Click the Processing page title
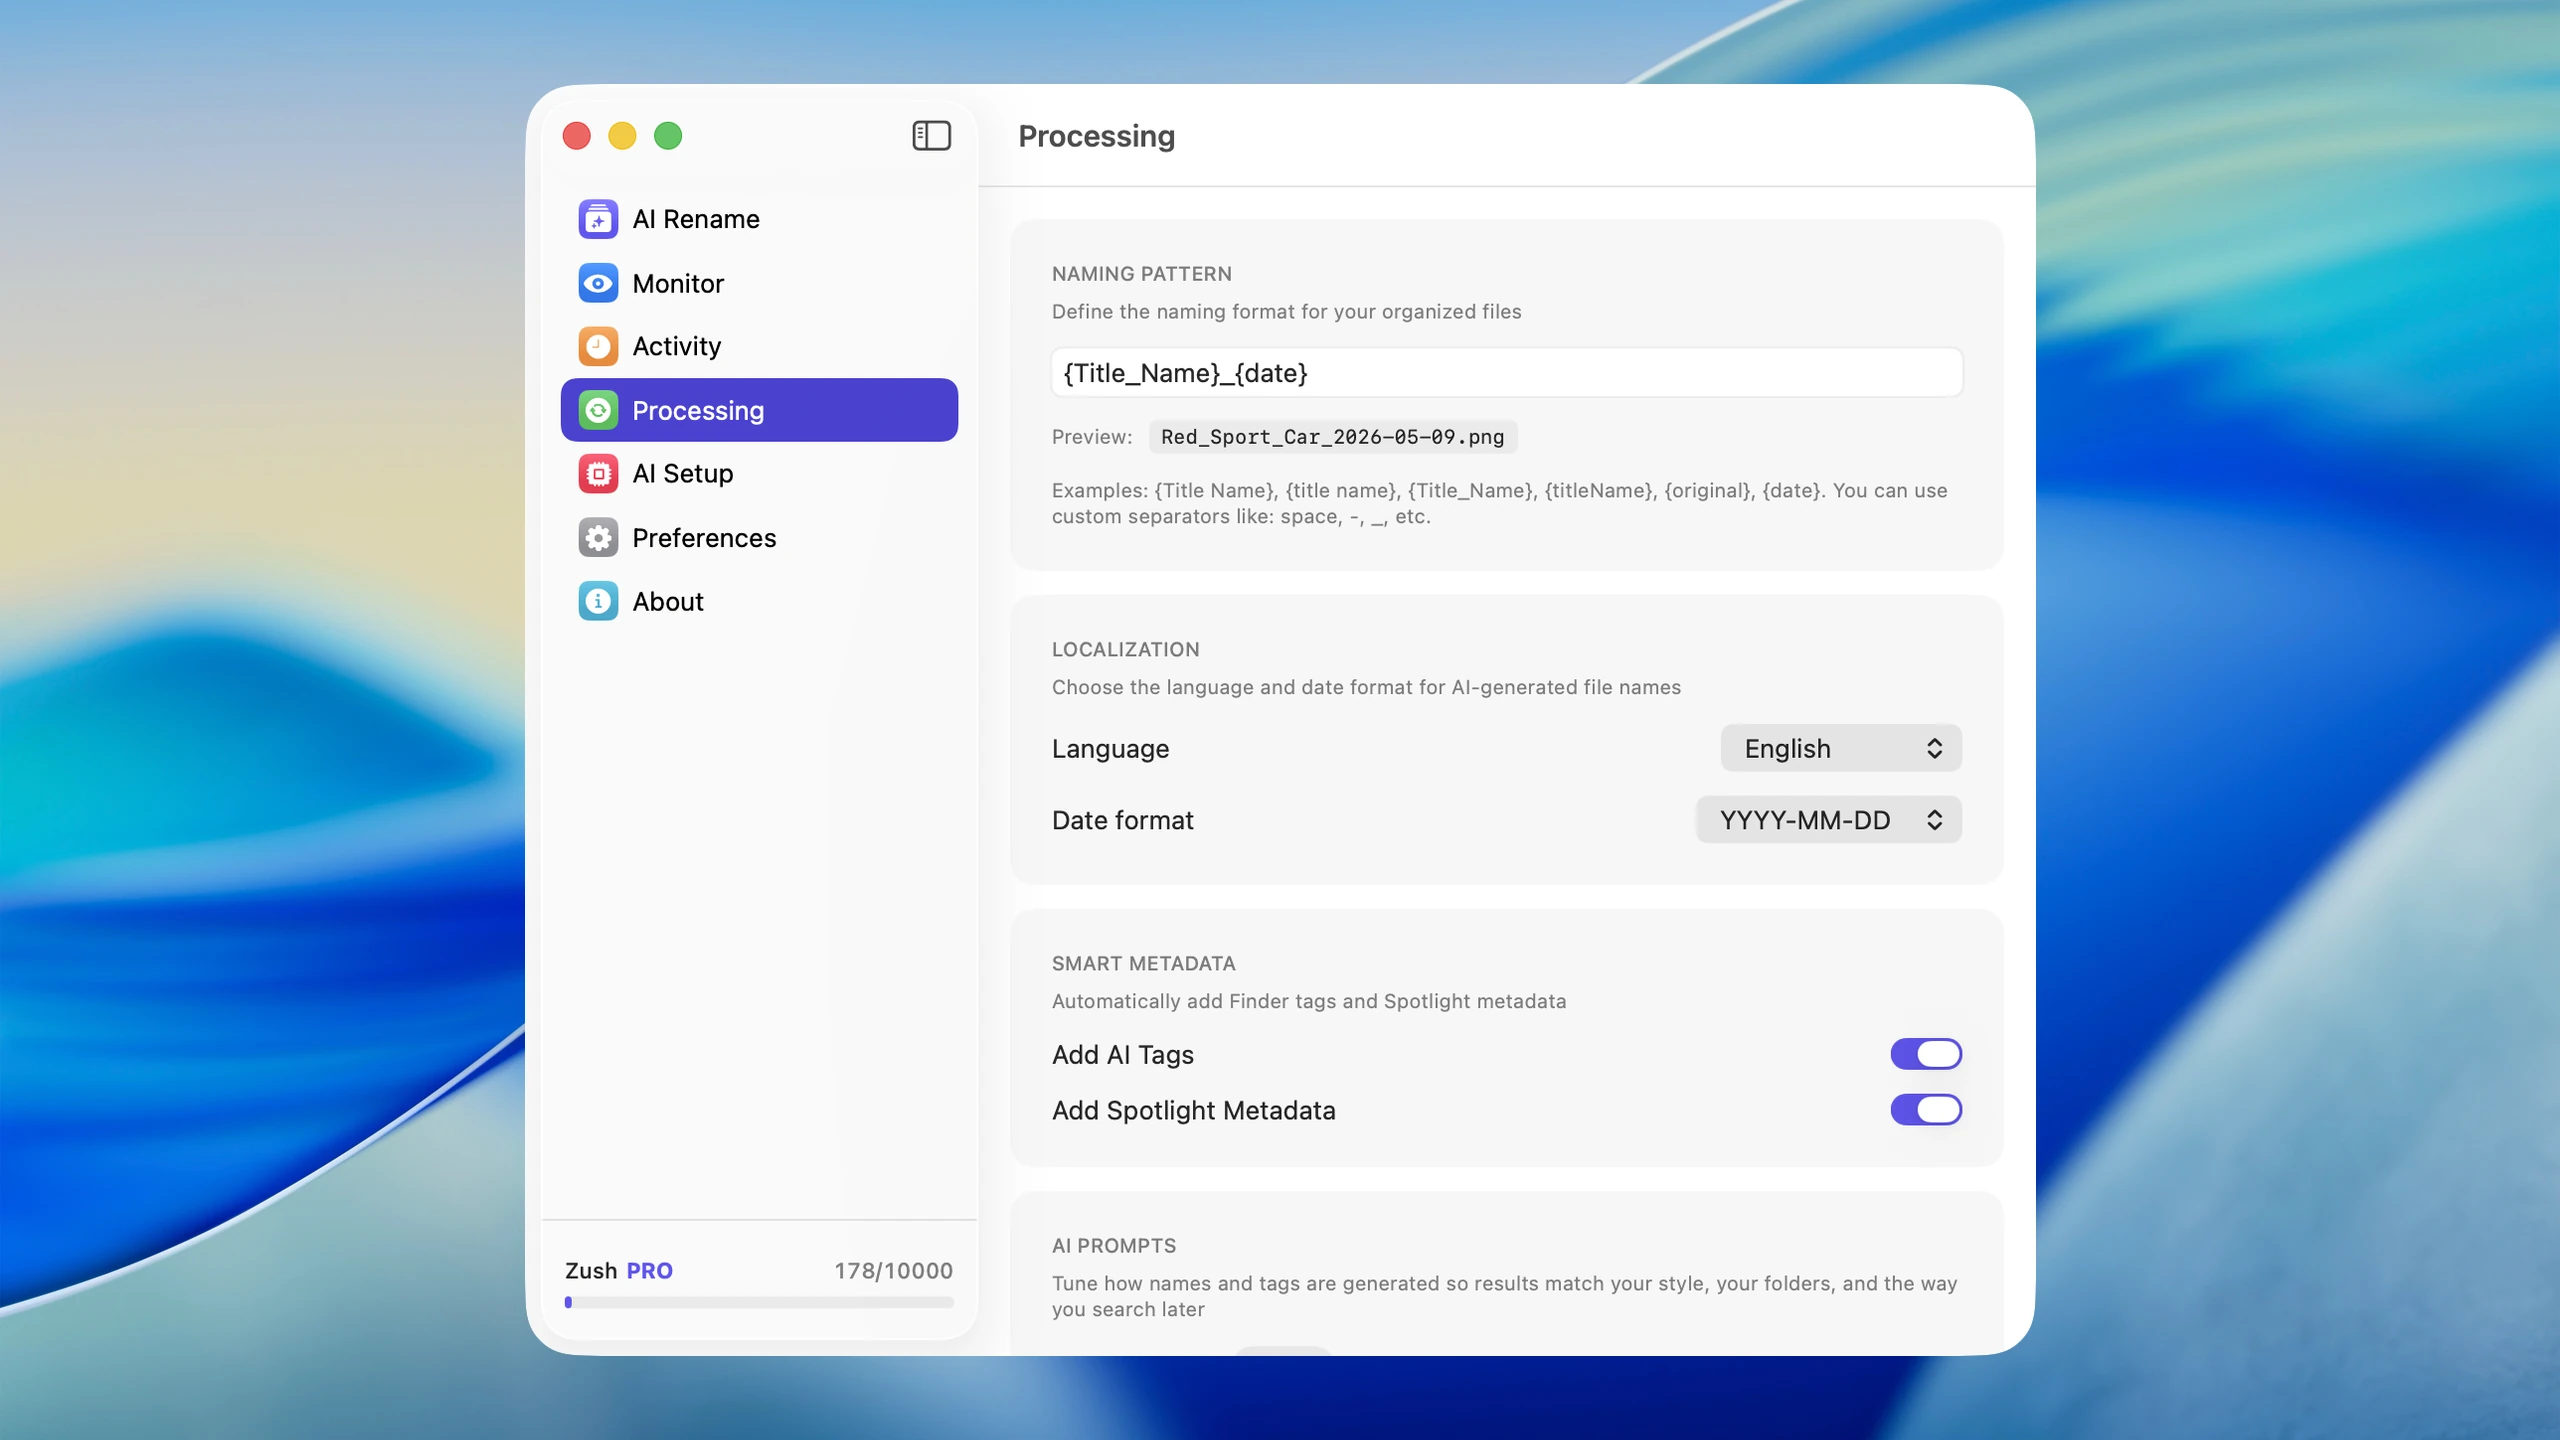This screenshot has width=2560, height=1440. click(1096, 136)
